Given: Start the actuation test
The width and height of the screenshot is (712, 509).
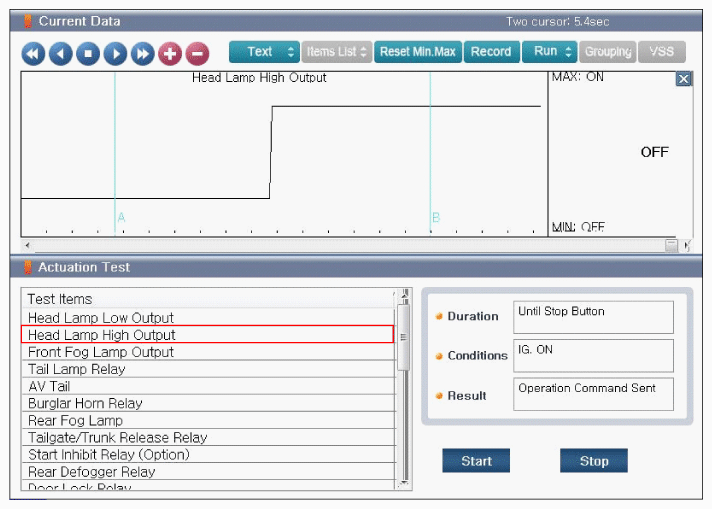Looking at the screenshot, I should point(476,461).
